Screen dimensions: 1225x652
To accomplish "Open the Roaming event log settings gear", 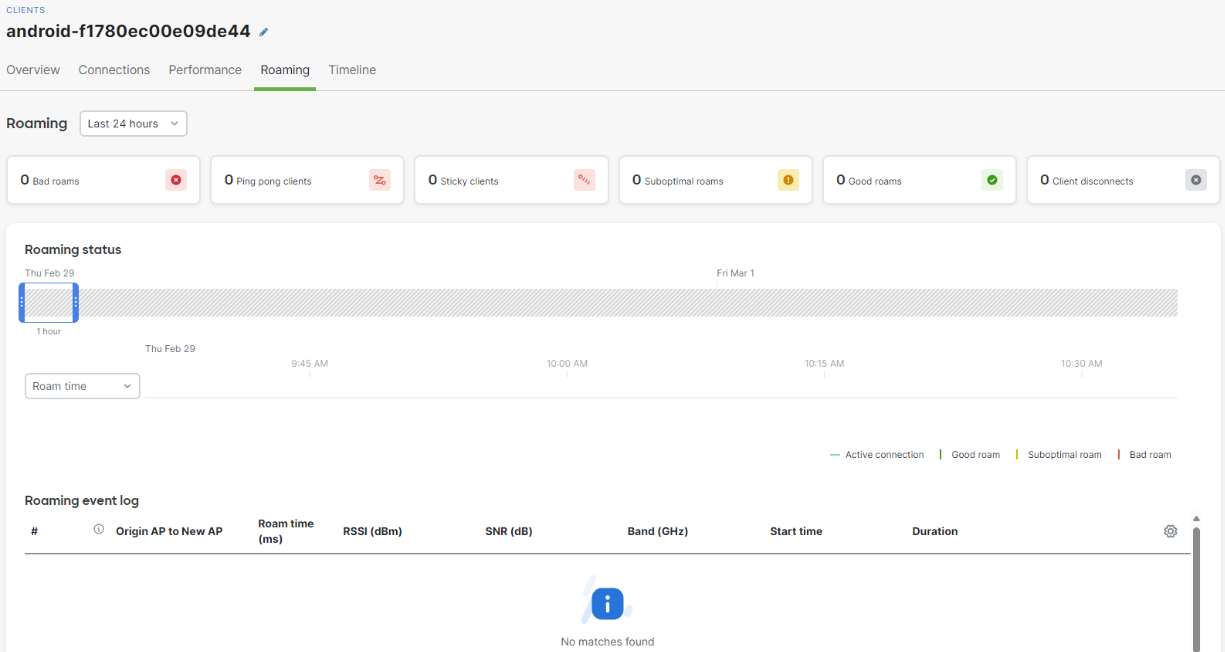I will 1170,531.
